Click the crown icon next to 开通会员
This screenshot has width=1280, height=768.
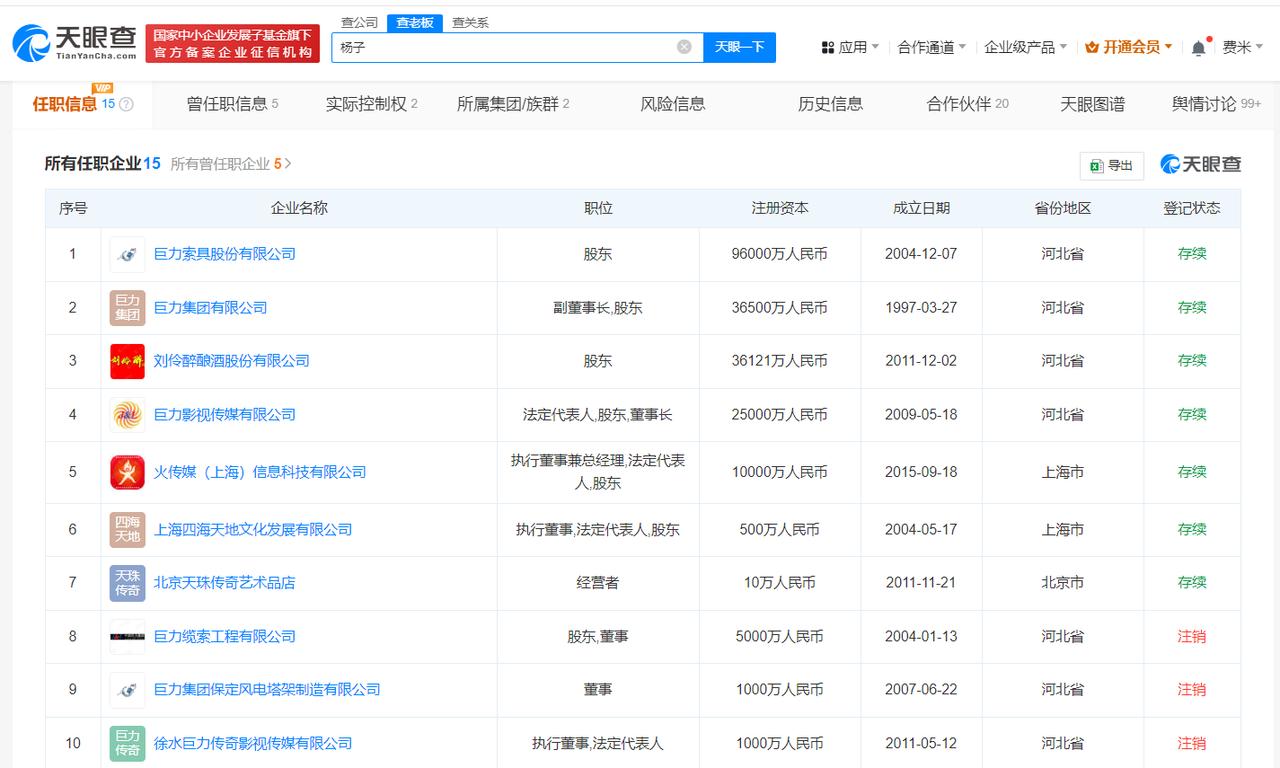1092,47
